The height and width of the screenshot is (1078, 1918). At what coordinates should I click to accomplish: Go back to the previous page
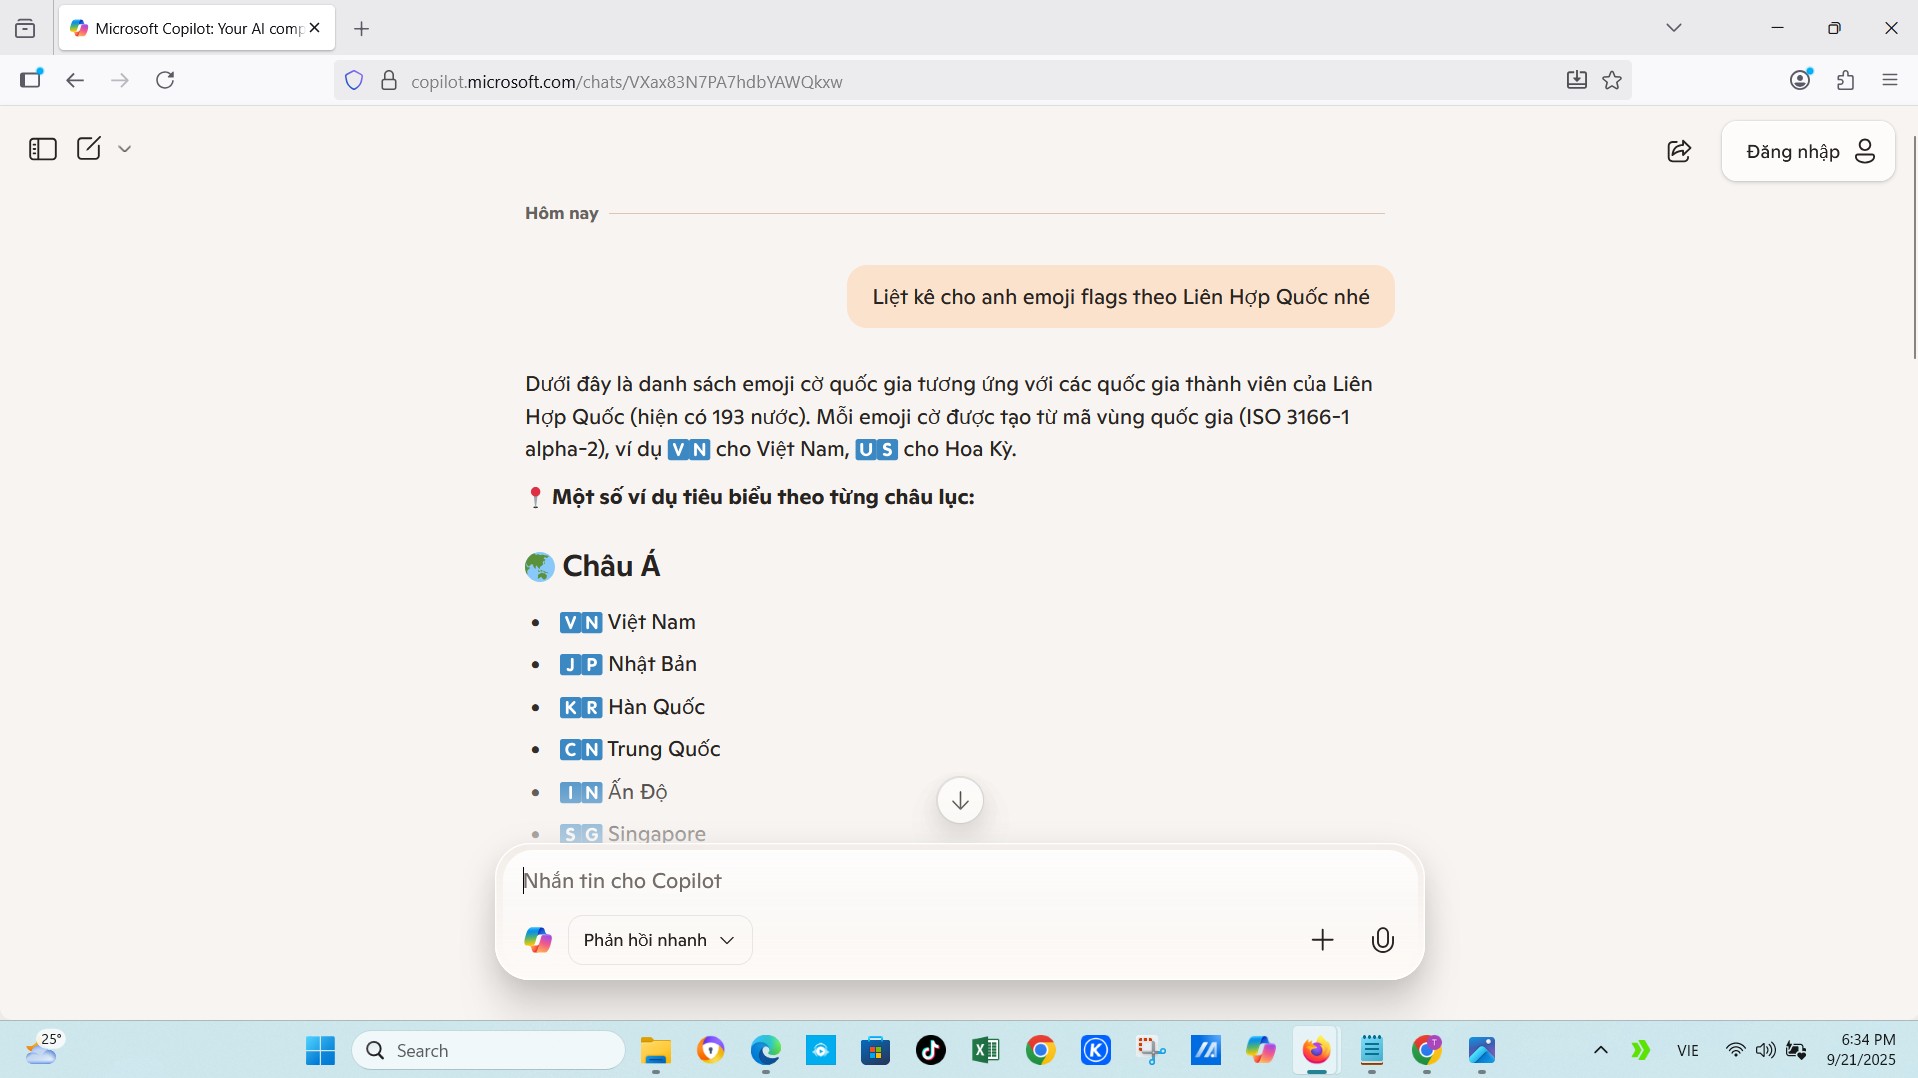click(x=75, y=80)
